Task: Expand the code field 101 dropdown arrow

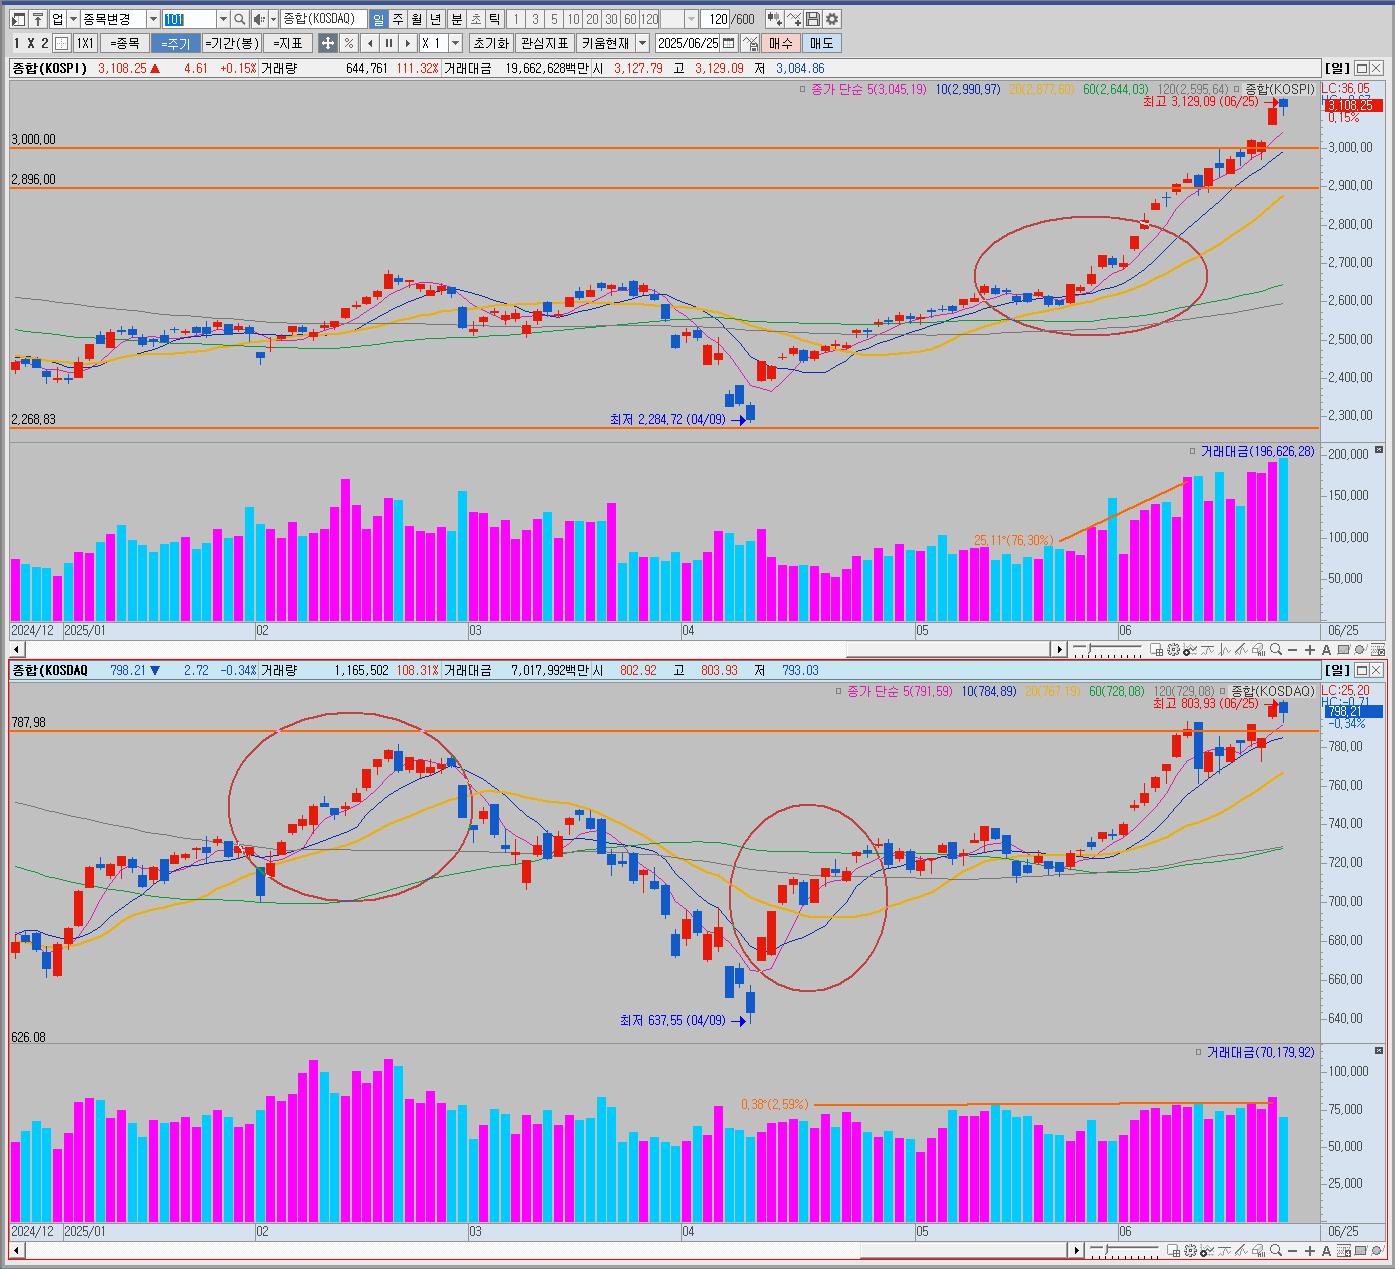Action: point(223,19)
